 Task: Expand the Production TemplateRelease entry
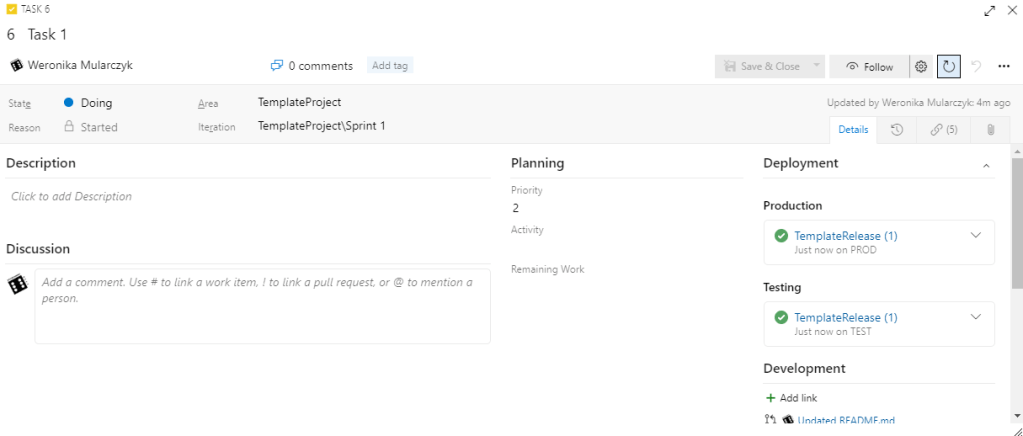tap(976, 235)
